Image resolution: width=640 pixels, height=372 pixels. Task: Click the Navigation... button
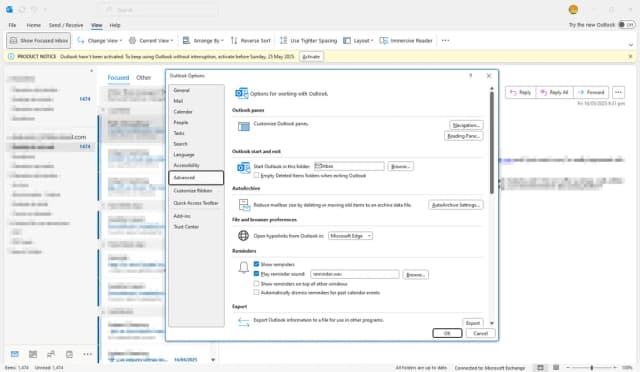[466, 125]
